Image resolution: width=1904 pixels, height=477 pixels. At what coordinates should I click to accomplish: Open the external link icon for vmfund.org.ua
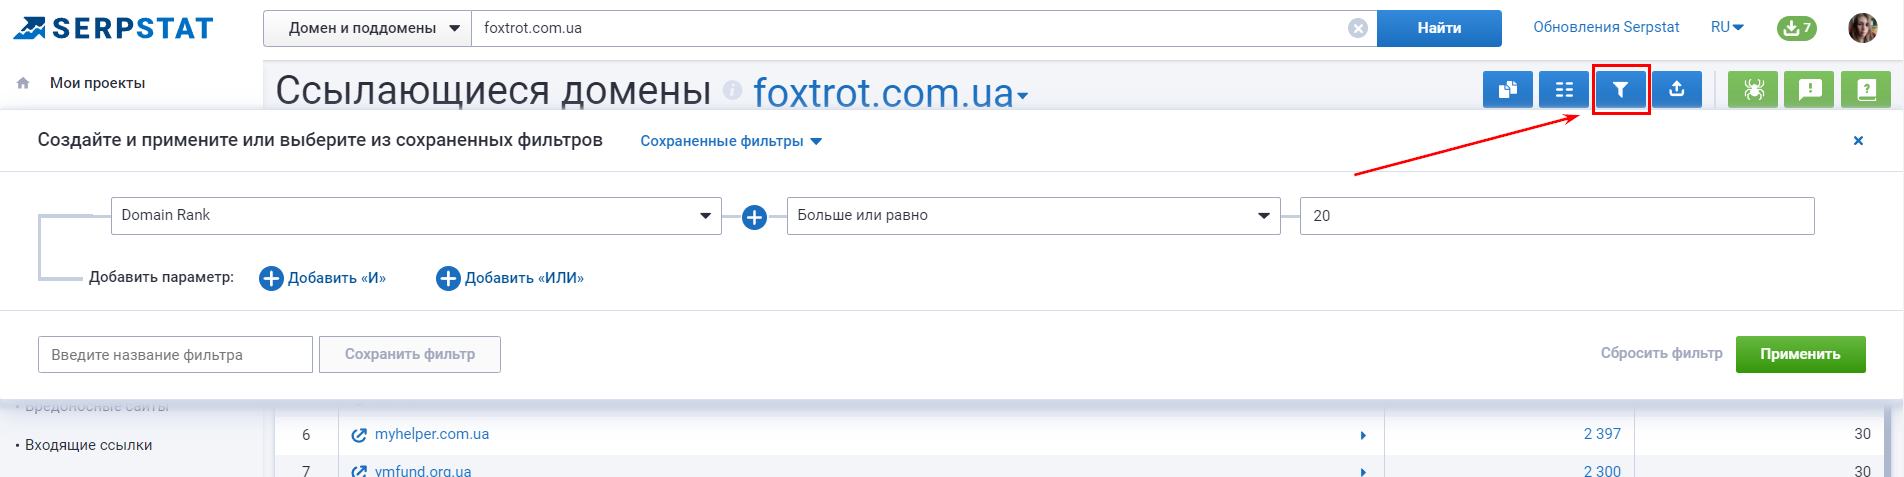coord(359,470)
